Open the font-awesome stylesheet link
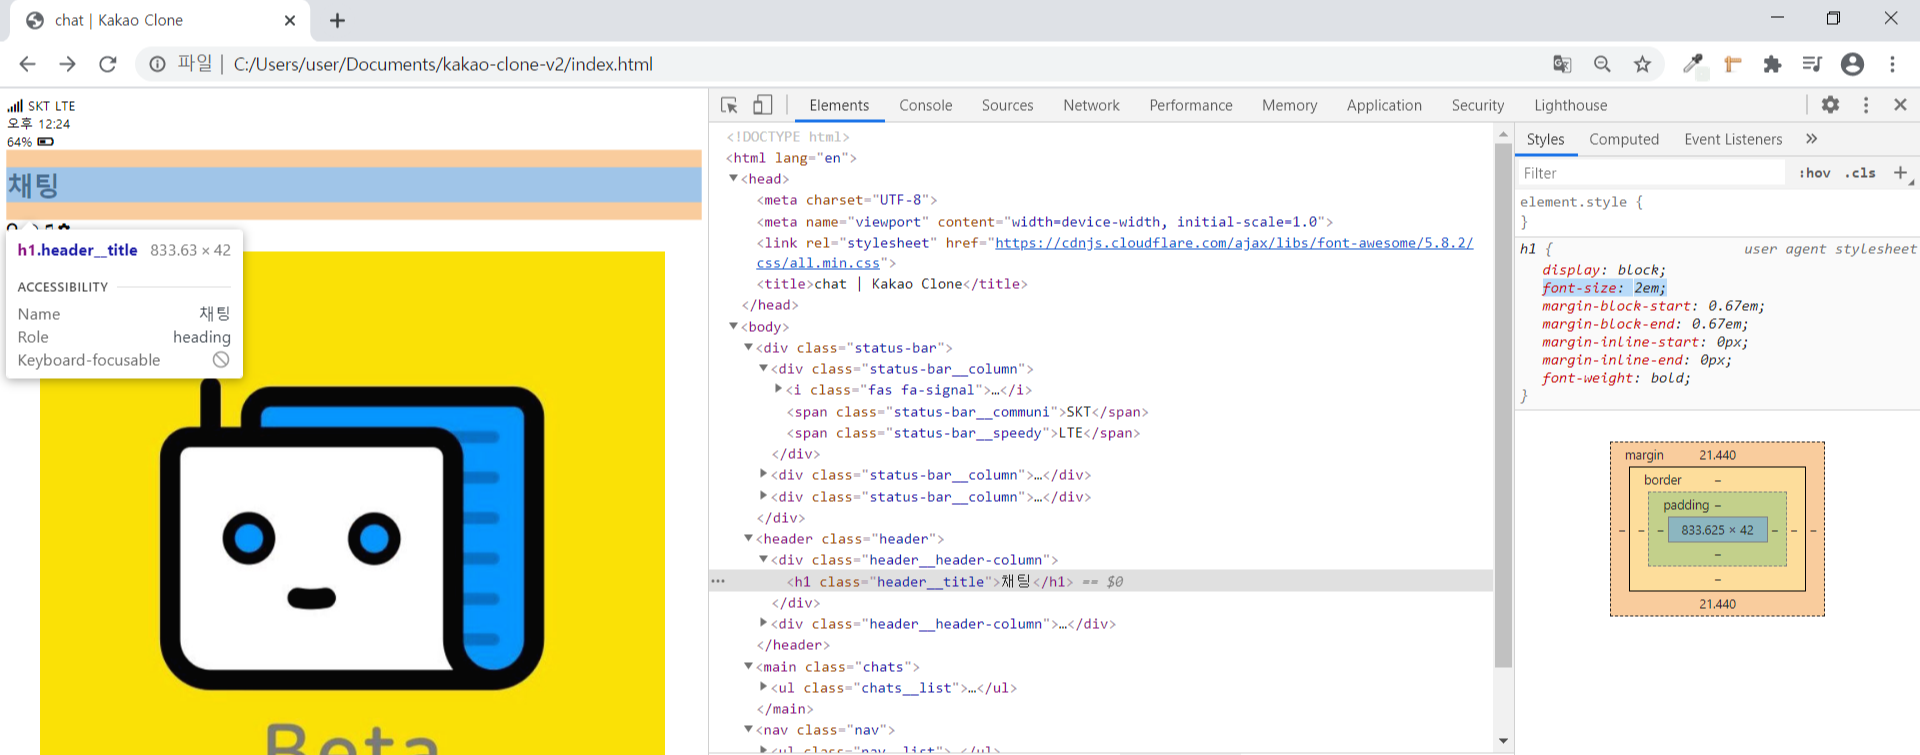This screenshot has width=1920, height=755. 1233,243
